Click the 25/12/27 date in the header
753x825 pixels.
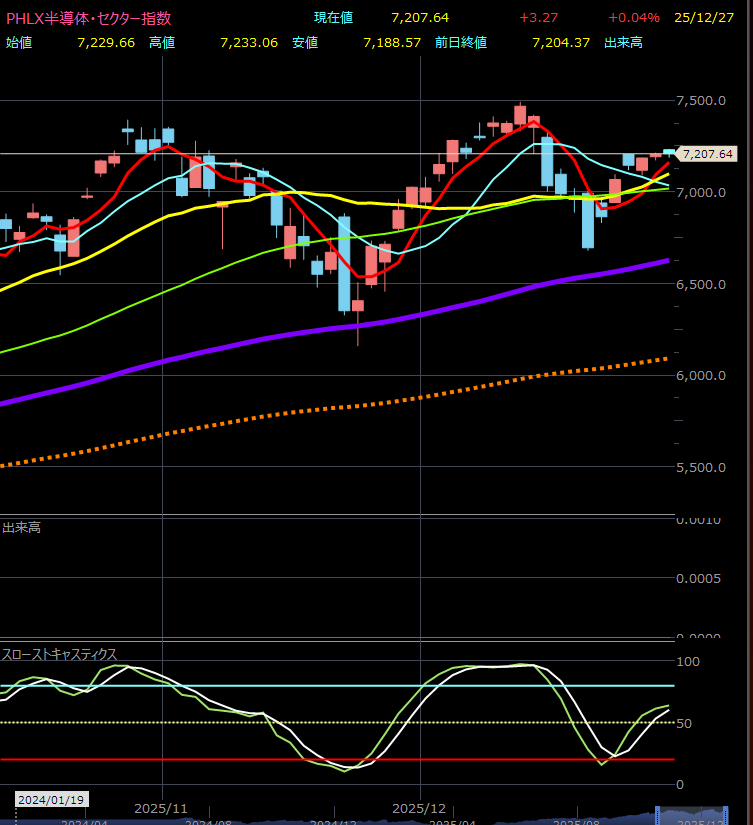click(x=710, y=18)
